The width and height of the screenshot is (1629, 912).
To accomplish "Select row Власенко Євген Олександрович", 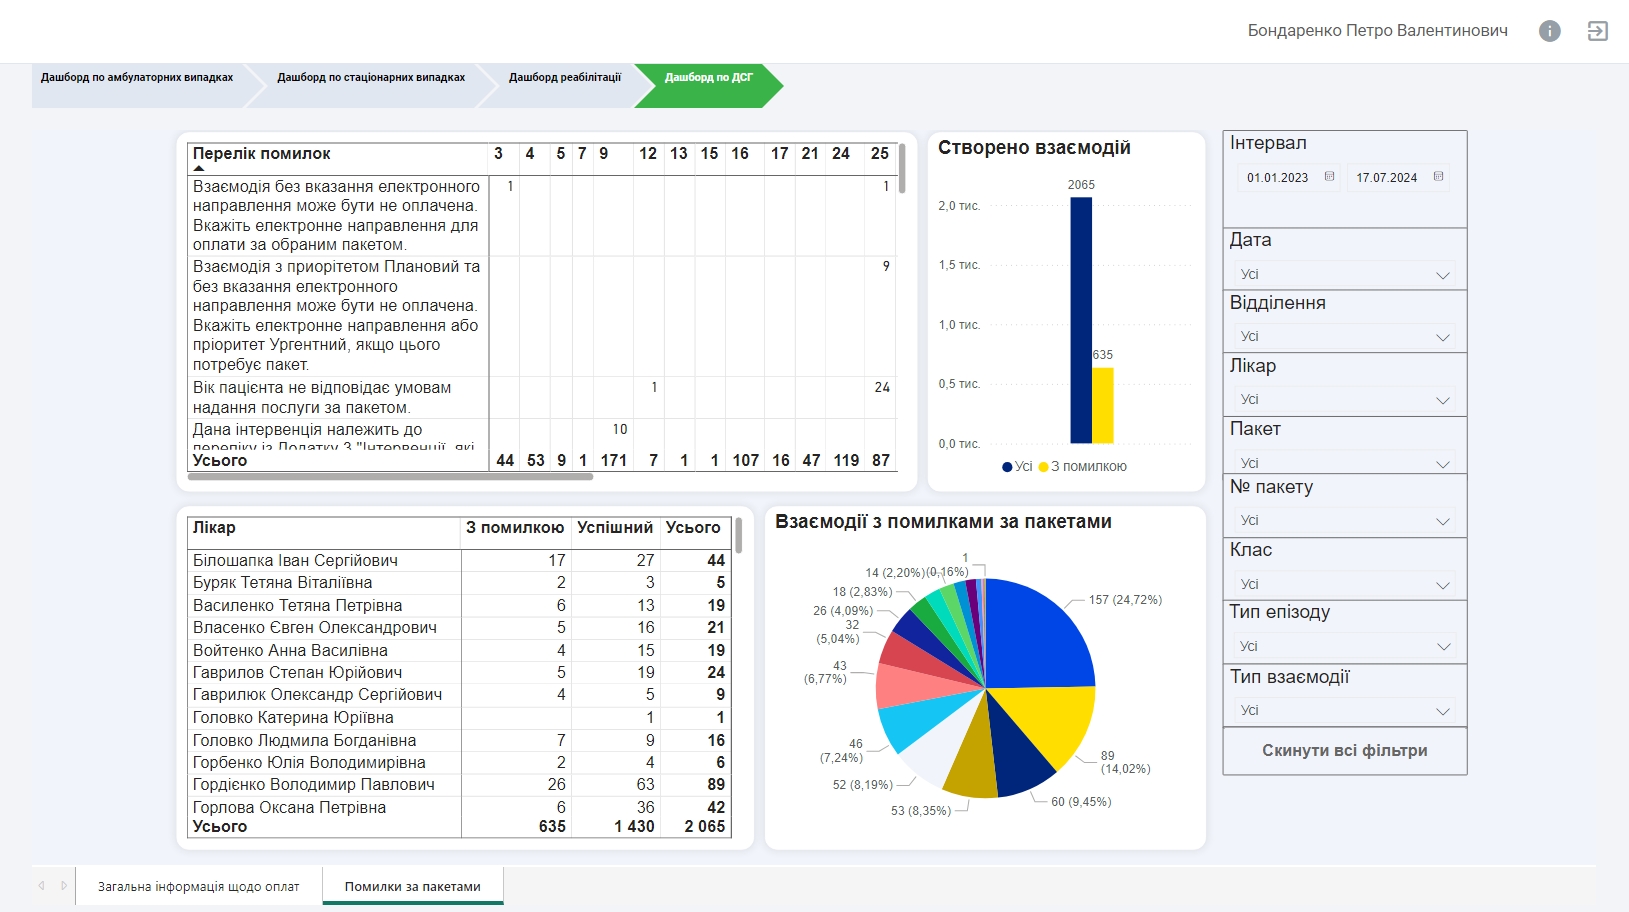I will (x=459, y=628).
